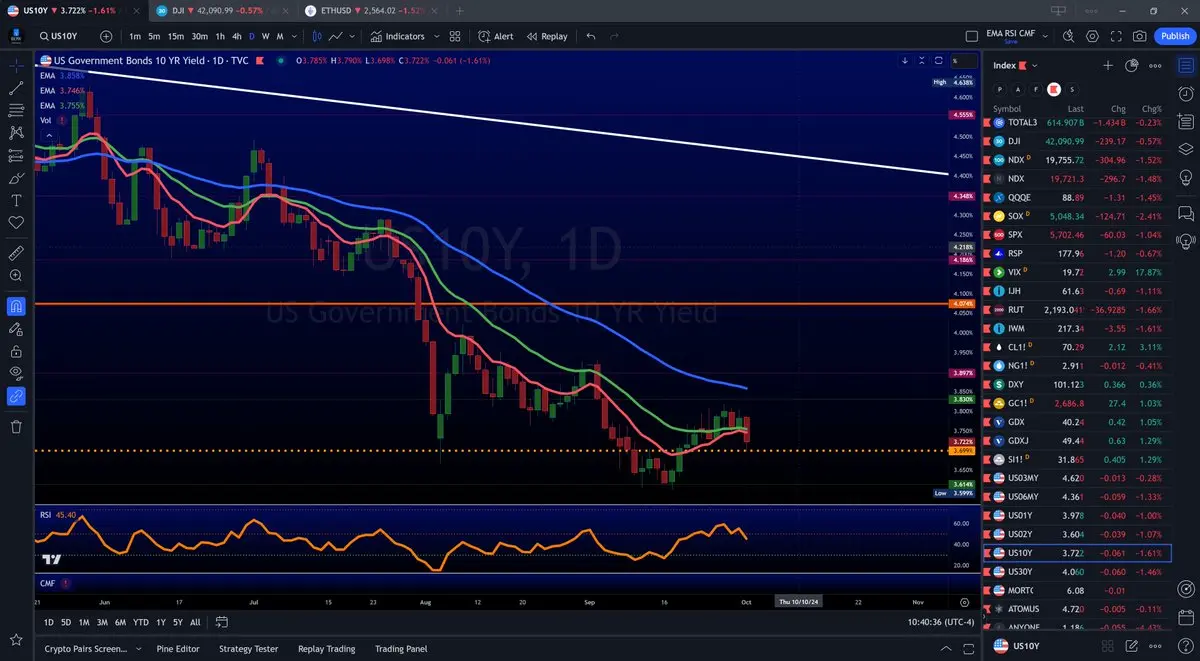Open the new tab plus button
1200x661 pixels.
click(459, 10)
